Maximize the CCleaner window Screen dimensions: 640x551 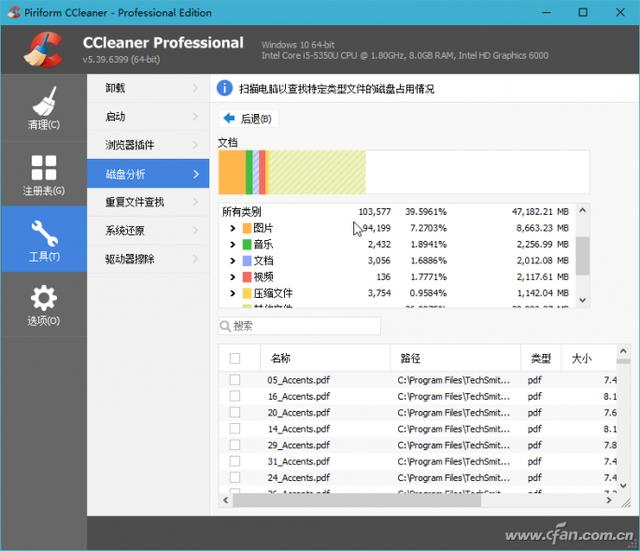click(583, 12)
